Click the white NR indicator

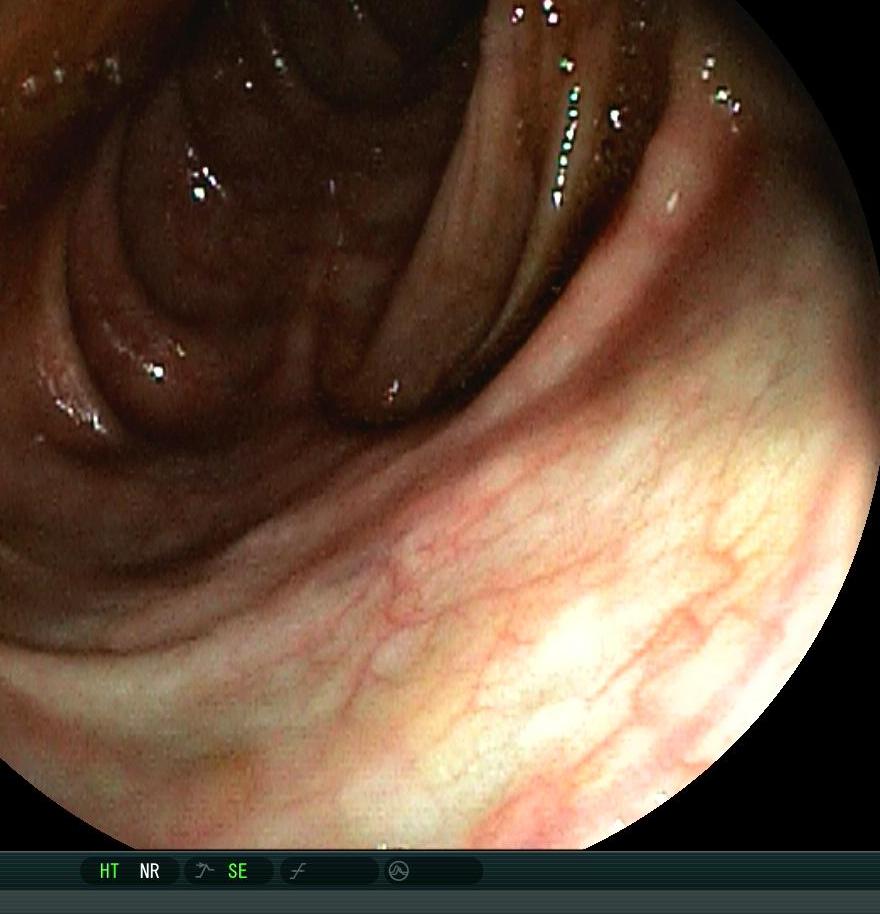click(150, 871)
